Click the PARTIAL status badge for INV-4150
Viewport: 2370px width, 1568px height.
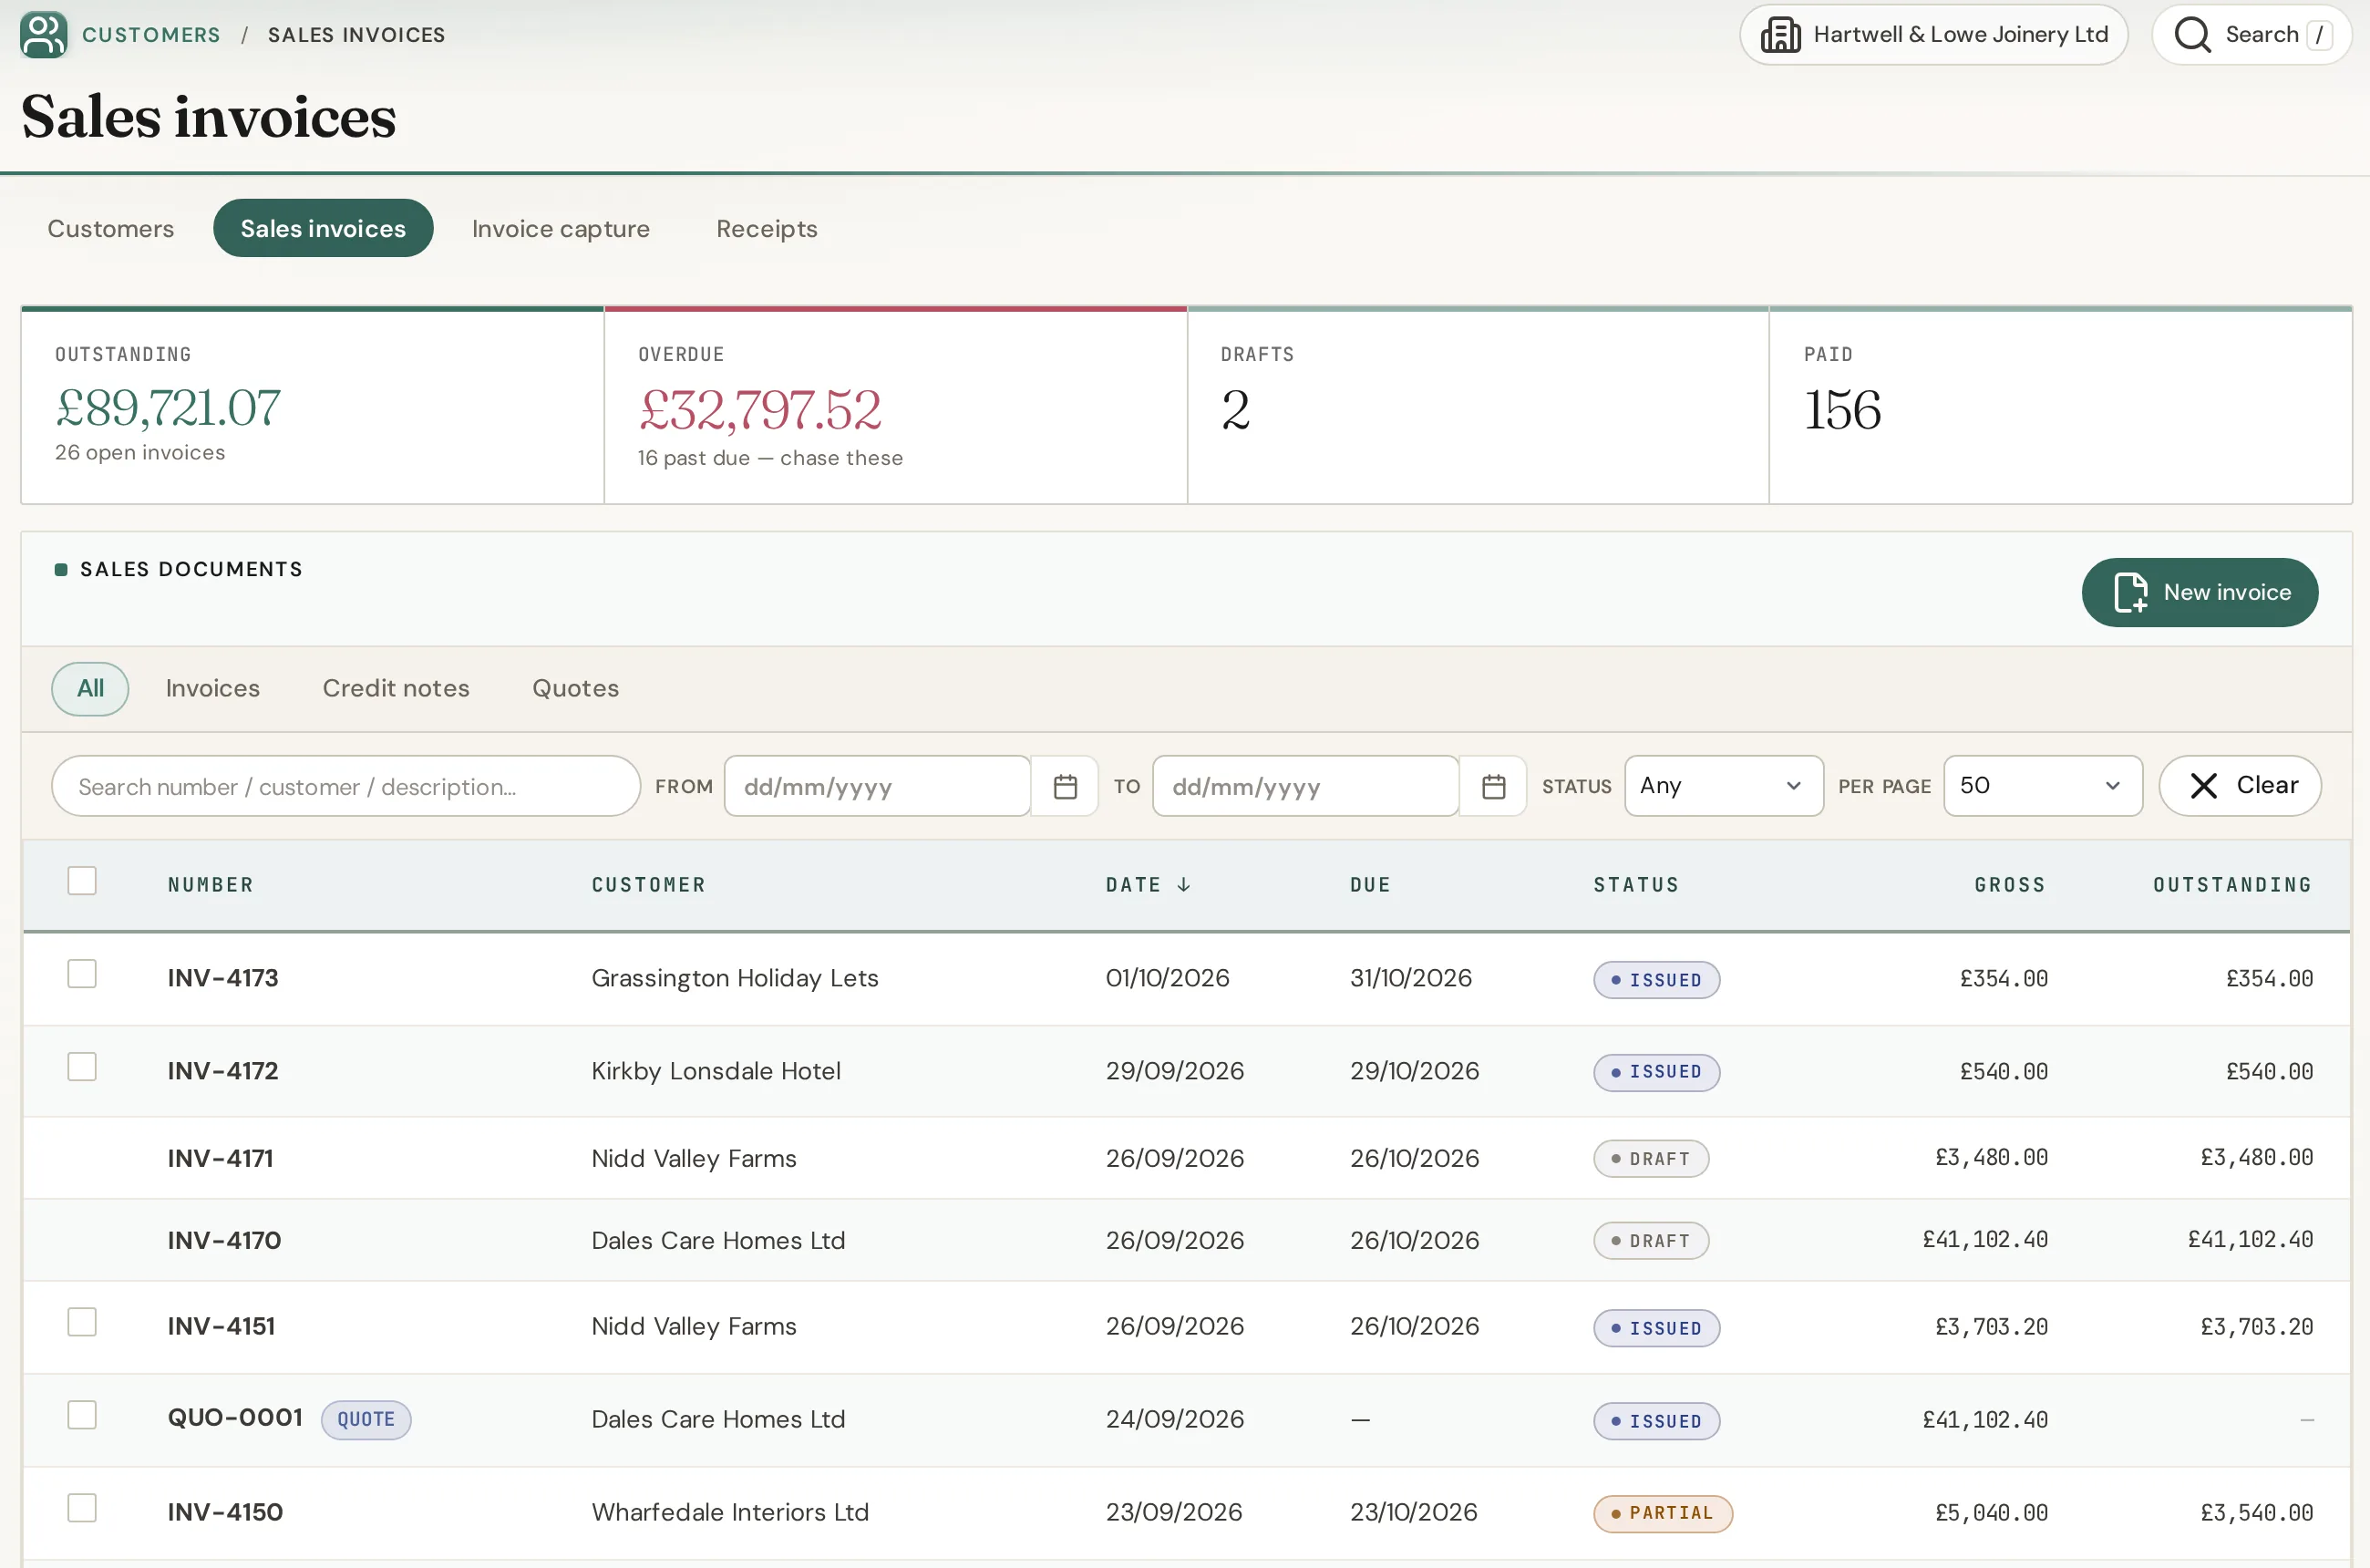point(1662,1513)
